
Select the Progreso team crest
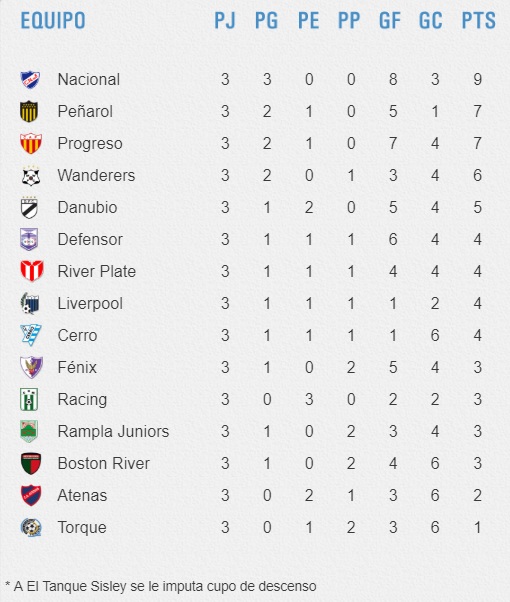click(31, 144)
